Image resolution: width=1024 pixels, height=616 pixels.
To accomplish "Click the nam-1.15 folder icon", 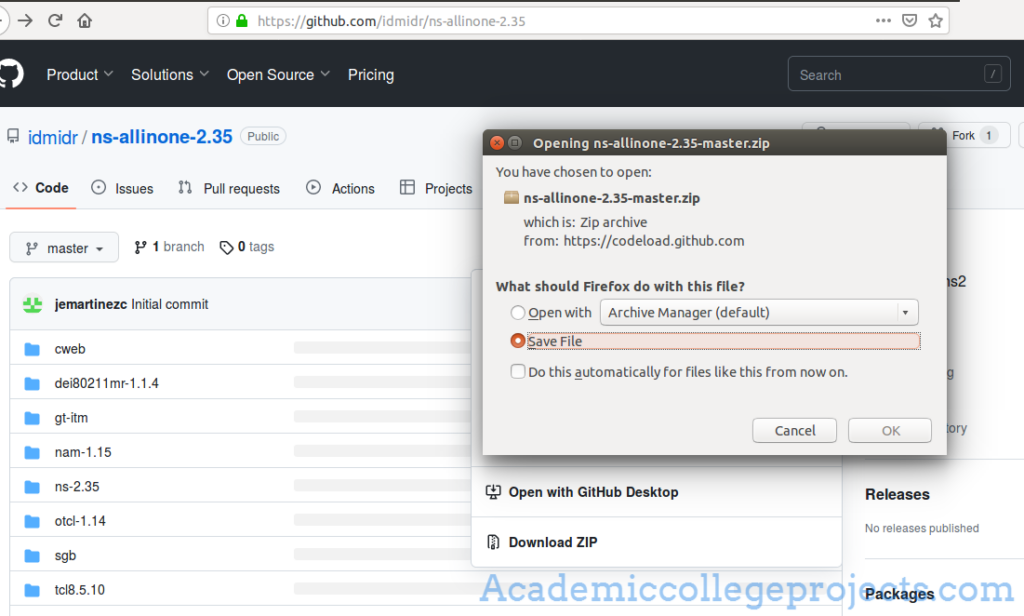I will pyautogui.click(x=32, y=452).
